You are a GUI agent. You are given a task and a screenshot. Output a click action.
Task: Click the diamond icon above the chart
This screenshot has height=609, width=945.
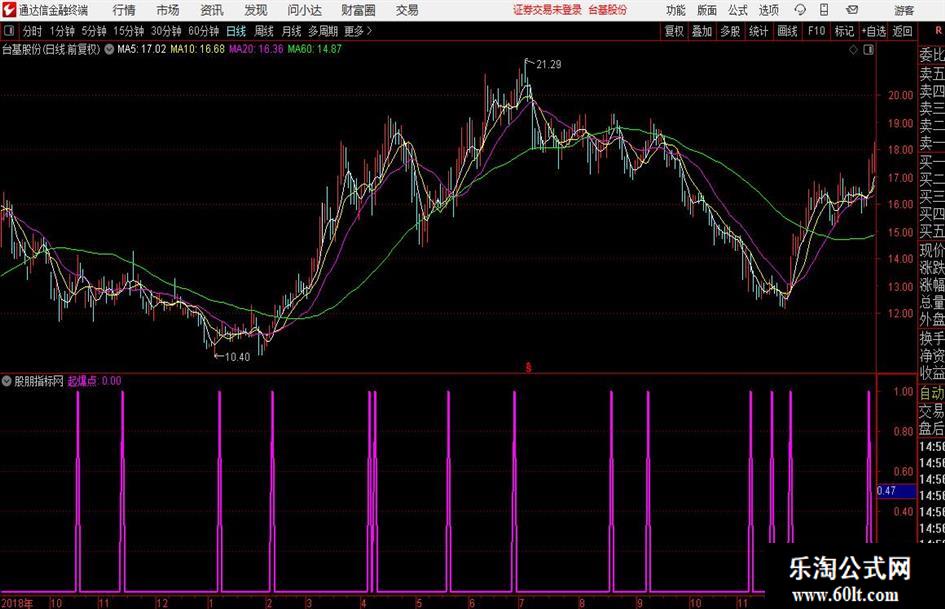coord(853,50)
